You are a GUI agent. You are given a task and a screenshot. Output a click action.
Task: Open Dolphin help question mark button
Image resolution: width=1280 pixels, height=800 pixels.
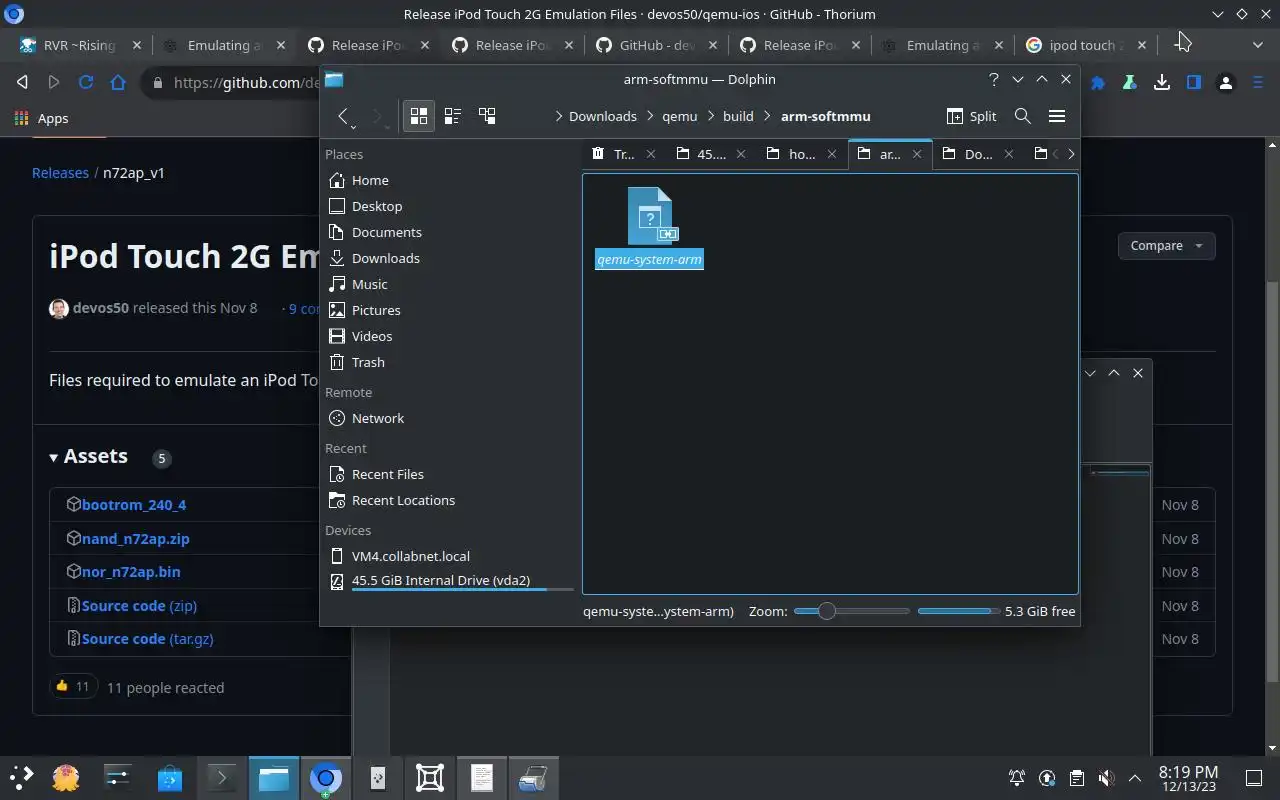point(993,79)
